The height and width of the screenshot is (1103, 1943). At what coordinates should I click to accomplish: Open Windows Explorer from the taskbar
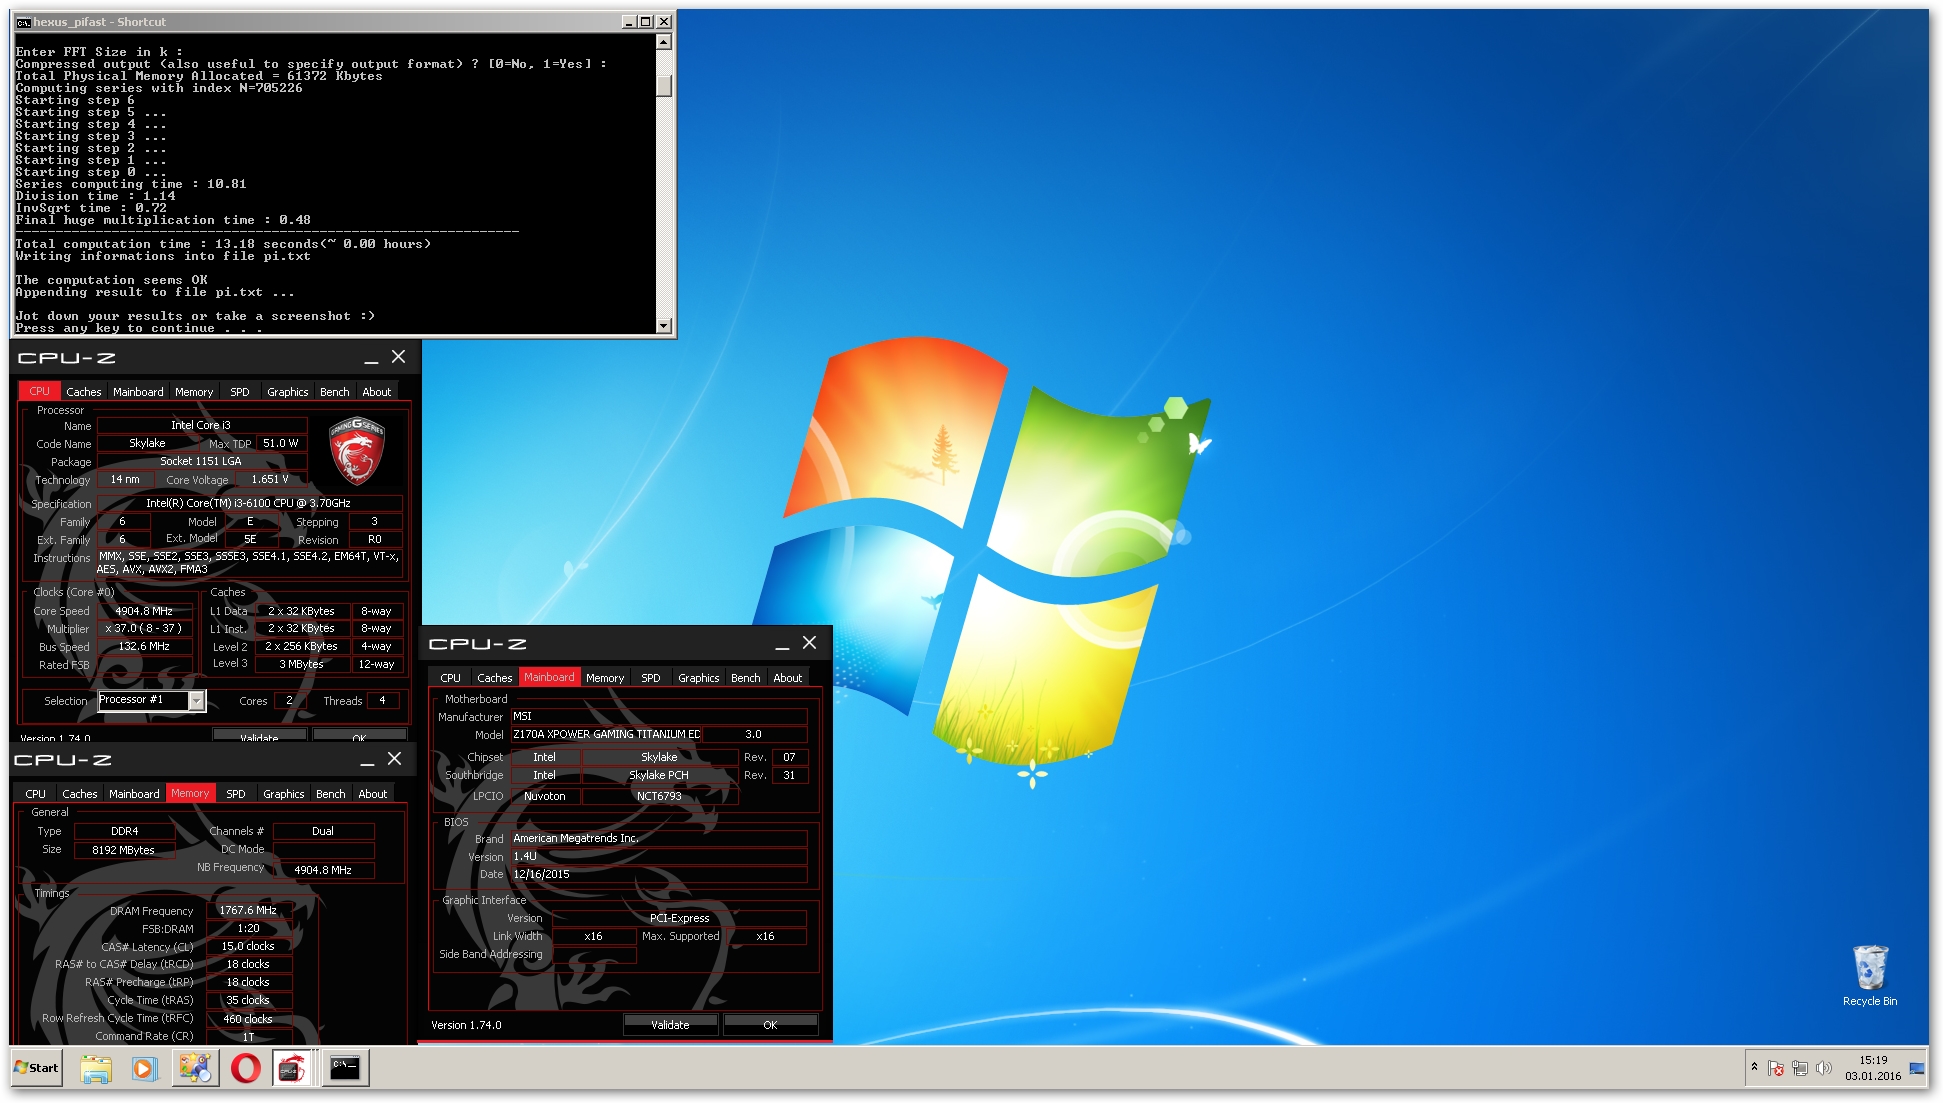(x=96, y=1068)
